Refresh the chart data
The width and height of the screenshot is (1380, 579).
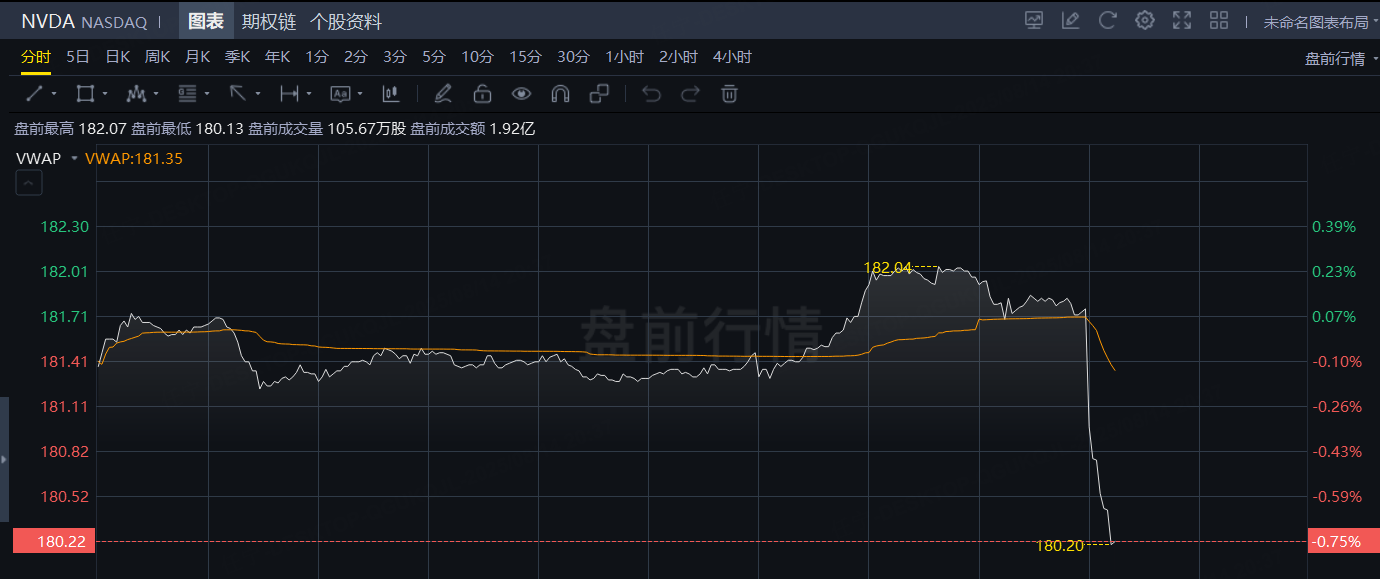coord(1107,20)
